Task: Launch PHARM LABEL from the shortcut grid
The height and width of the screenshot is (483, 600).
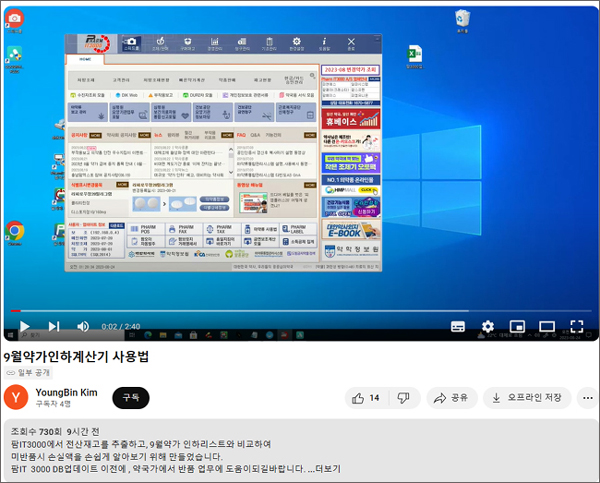Action: pyautogui.click(x=298, y=229)
